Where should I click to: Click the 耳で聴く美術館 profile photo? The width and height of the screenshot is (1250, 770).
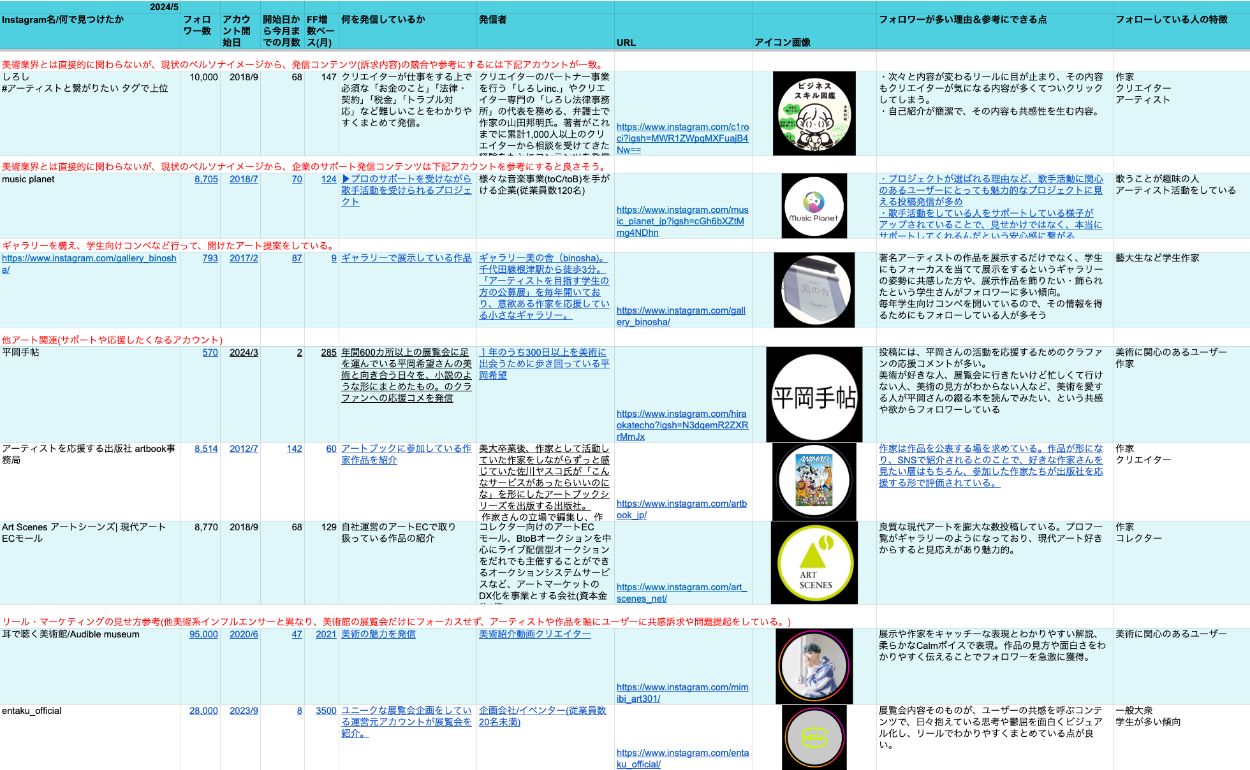tap(814, 665)
